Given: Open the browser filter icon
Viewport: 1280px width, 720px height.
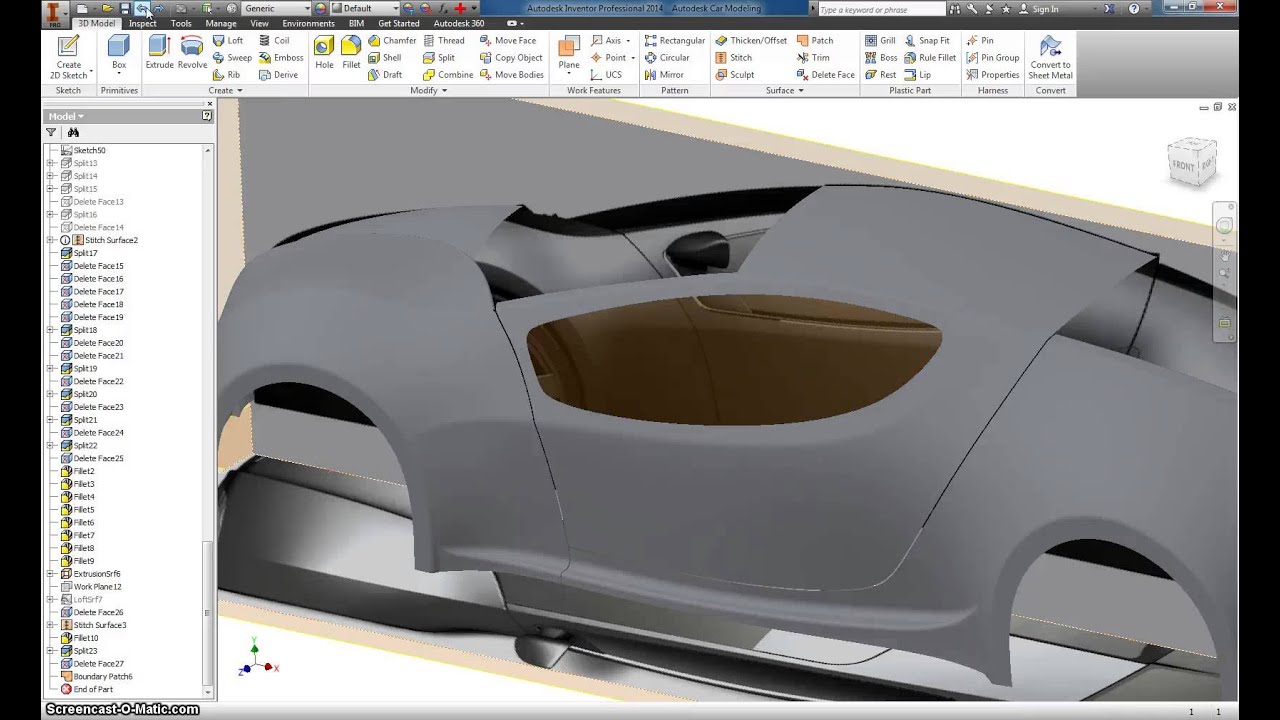Looking at the screenshot, I should click(51, 132).
